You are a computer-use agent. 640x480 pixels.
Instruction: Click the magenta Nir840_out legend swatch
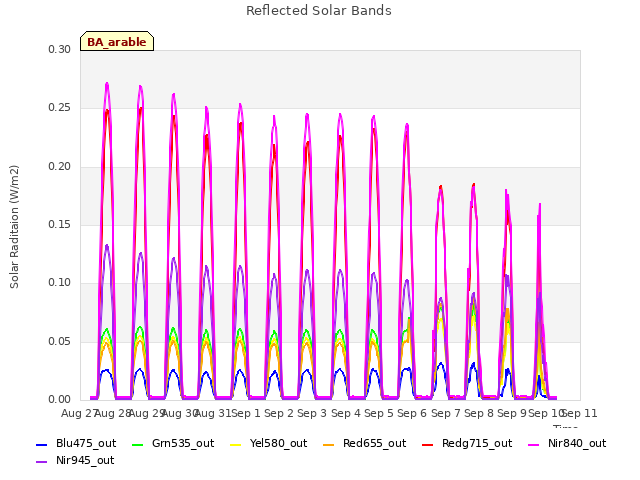534,444
